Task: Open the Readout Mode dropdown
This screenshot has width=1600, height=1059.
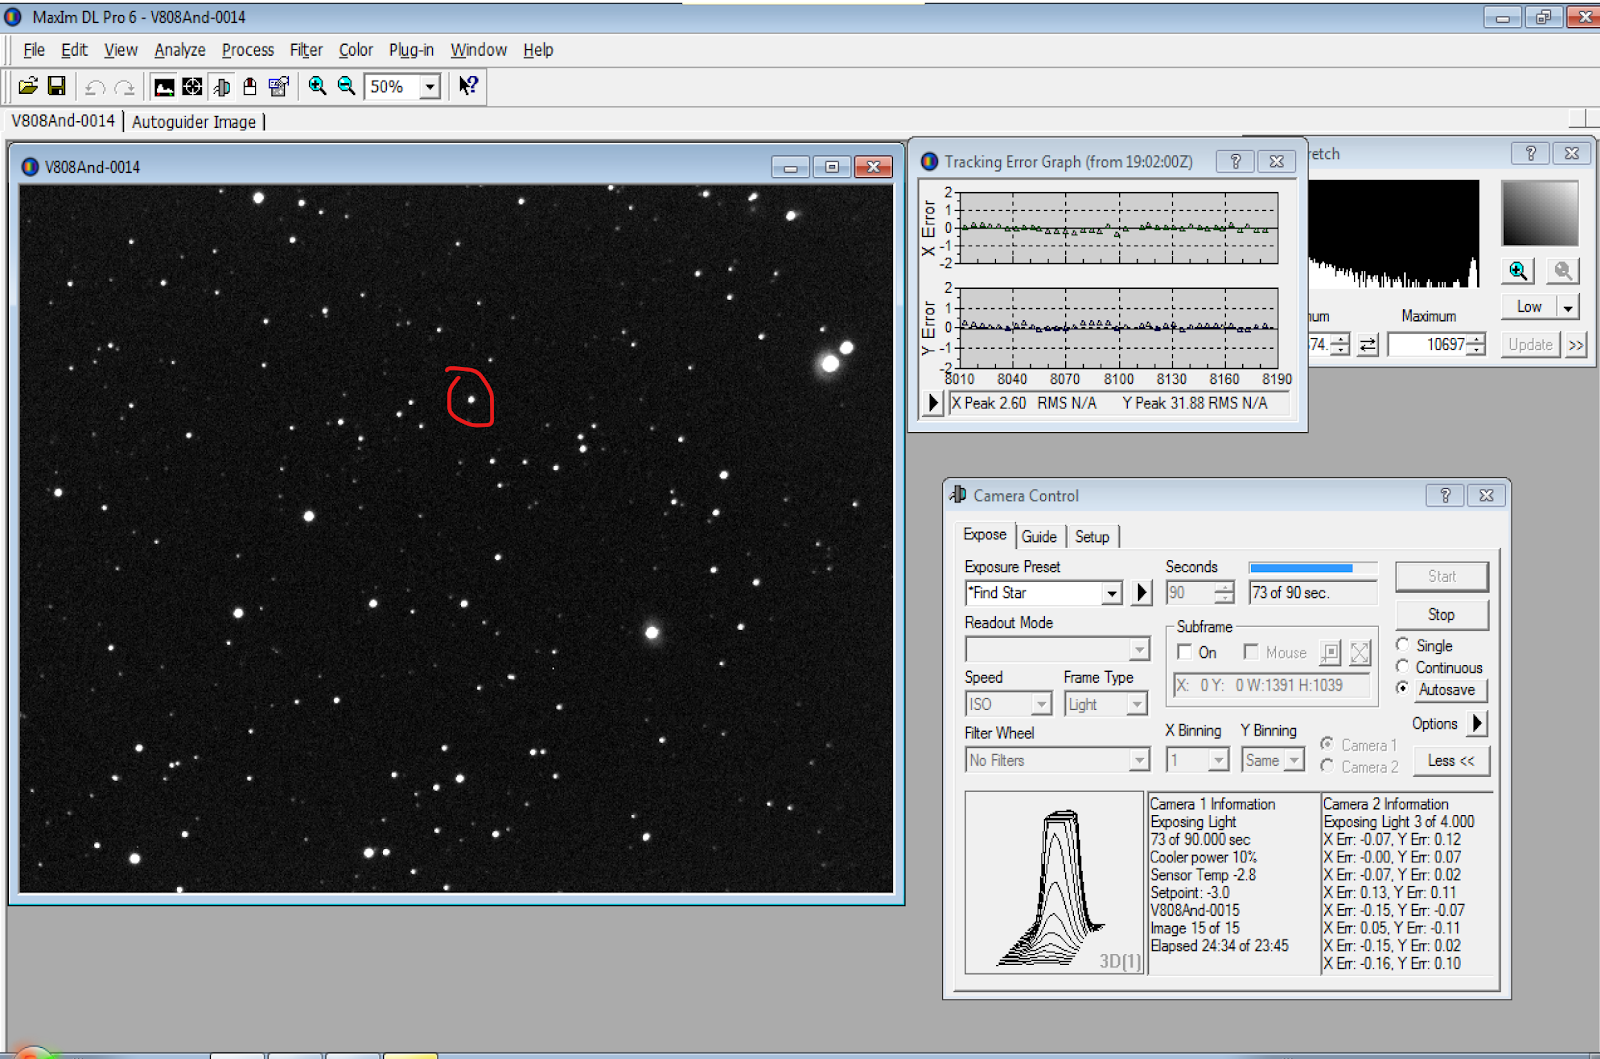Action: [1139, 650]
